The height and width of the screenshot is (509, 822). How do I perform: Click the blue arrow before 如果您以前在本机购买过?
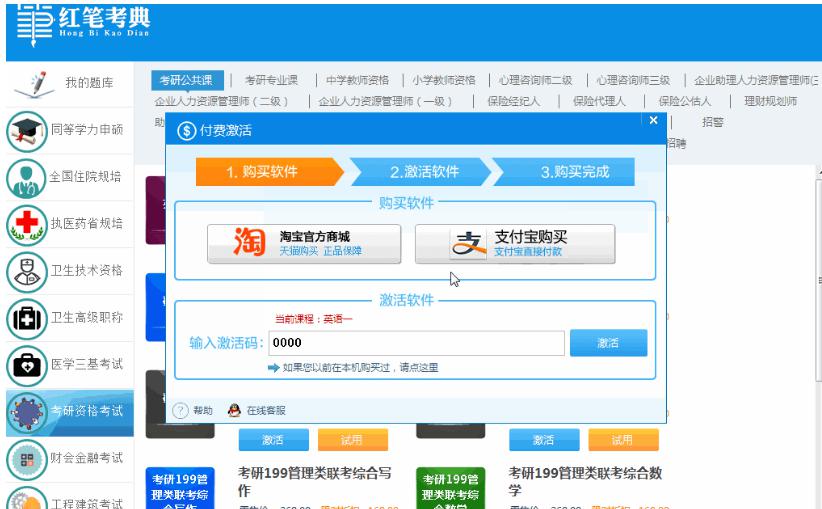point(273,368)
